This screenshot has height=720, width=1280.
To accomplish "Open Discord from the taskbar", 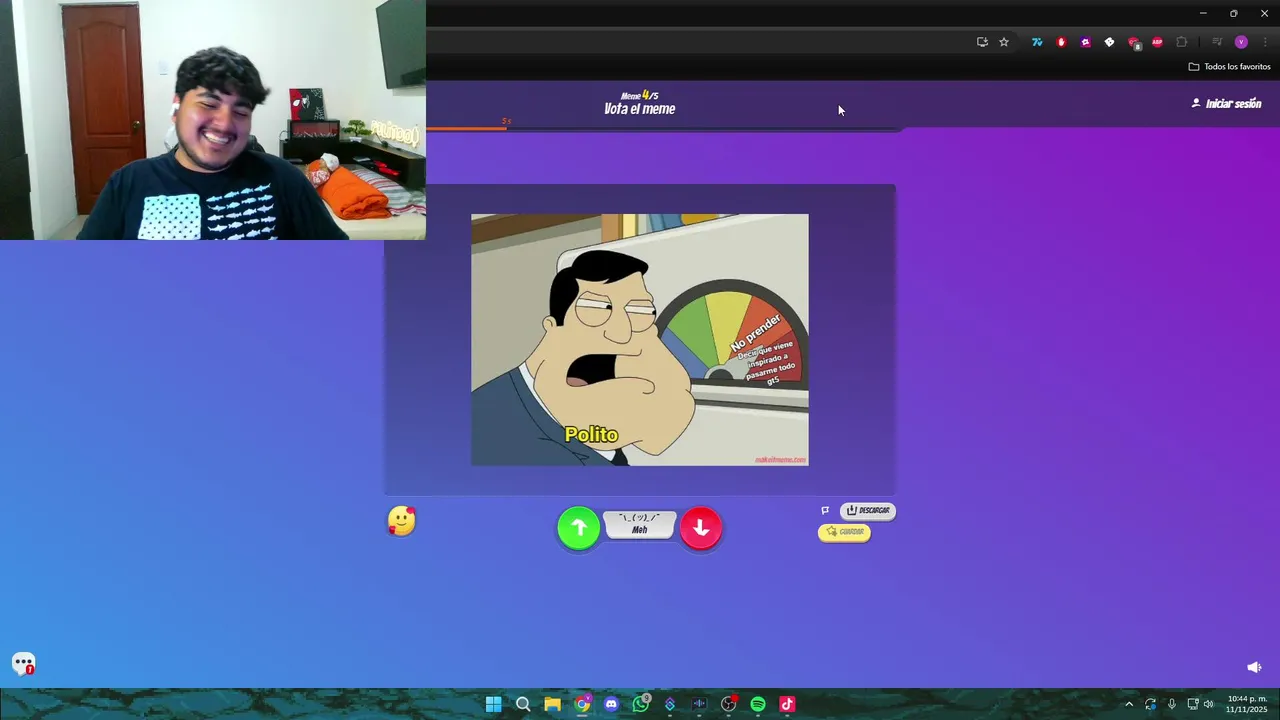I will point(611,704).
